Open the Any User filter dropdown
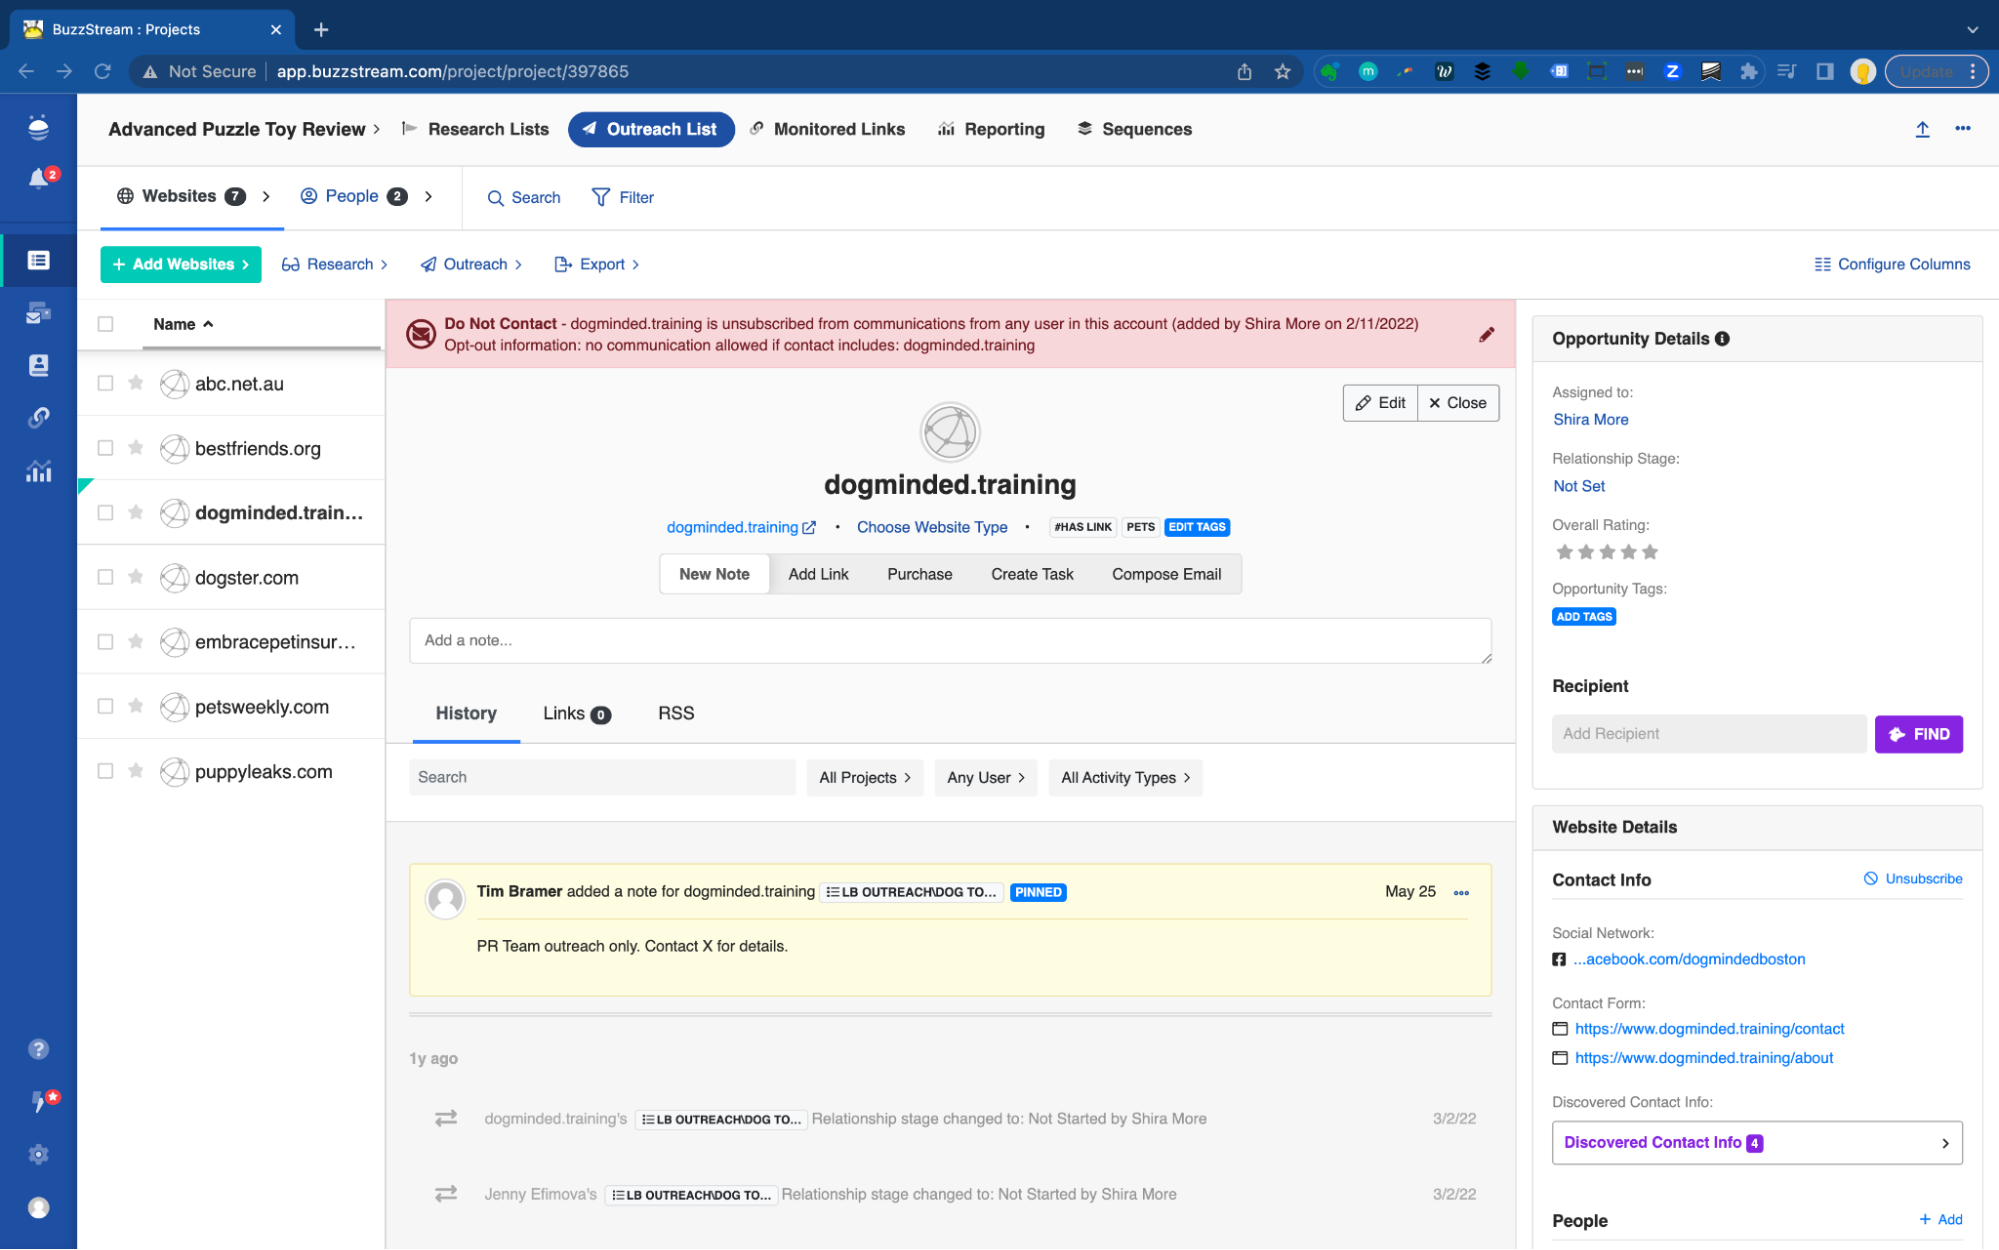The height and width of the screenshot is (1250, 1999). 985,777
